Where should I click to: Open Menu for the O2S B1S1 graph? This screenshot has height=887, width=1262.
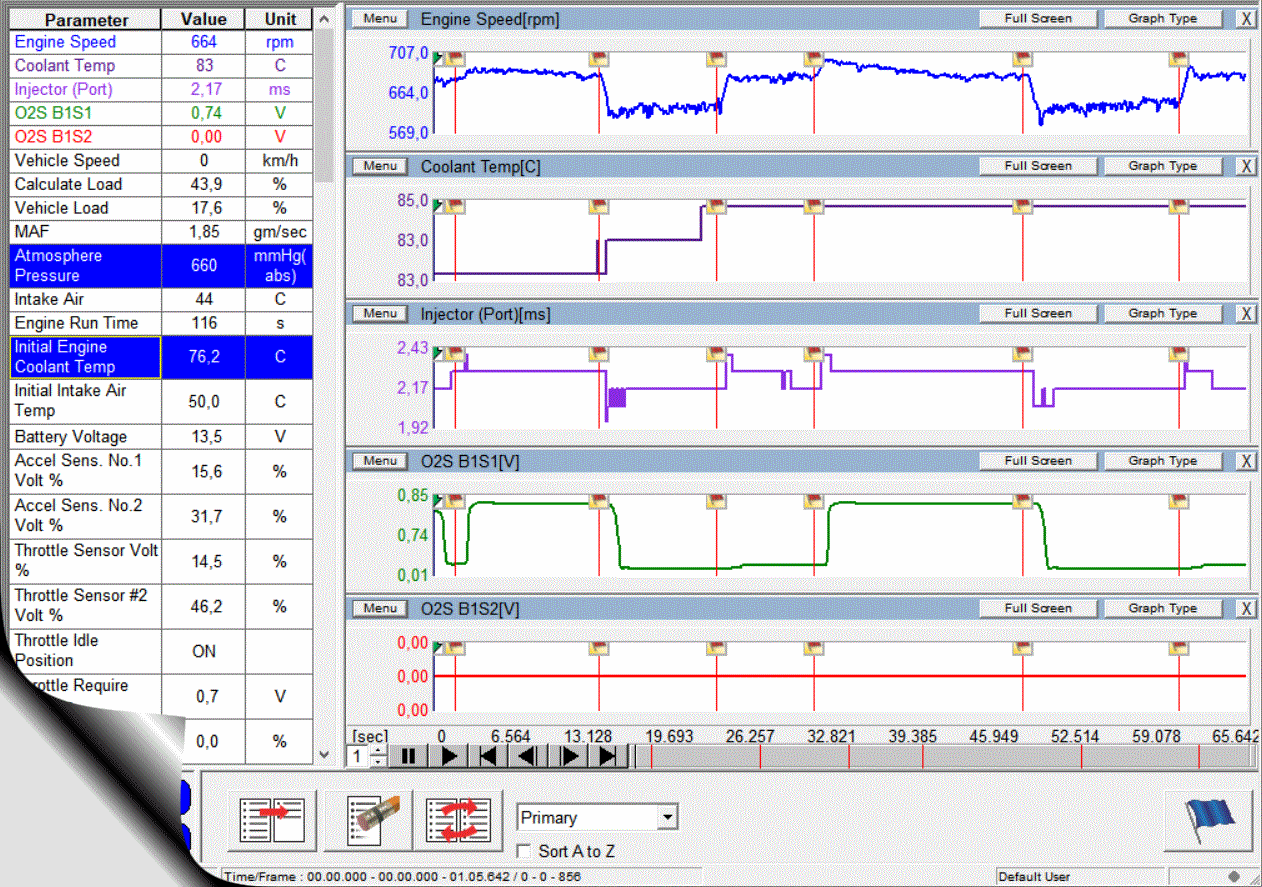pos(380,461)
